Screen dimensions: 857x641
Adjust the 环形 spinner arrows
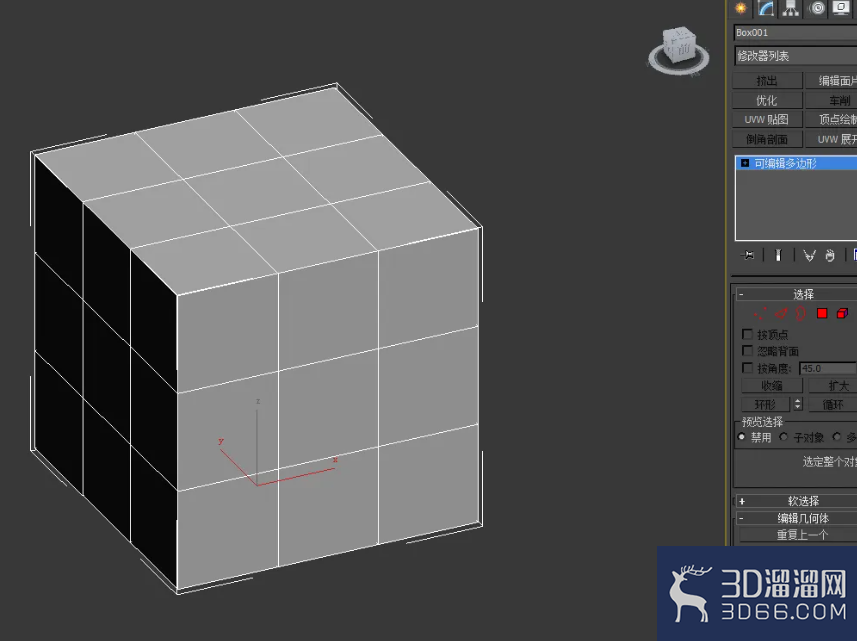click(797, 405)
